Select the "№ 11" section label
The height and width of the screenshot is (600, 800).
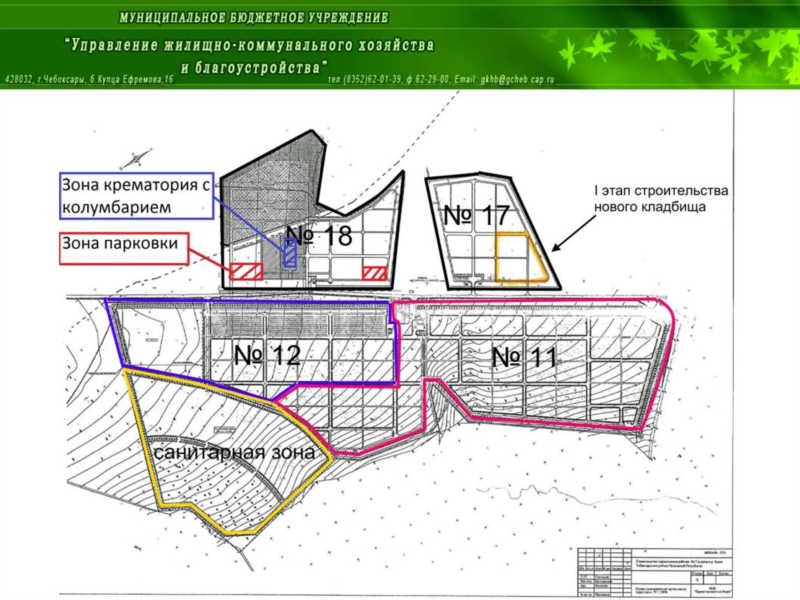click(x=523, y=355)
